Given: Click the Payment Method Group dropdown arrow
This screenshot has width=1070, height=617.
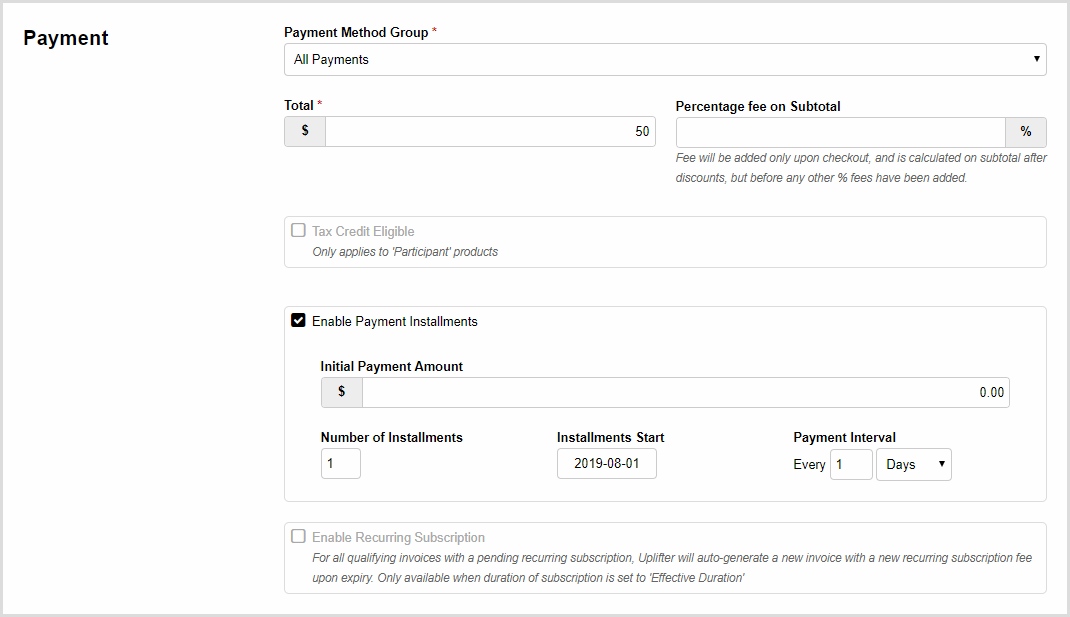Looking at the screenshot, I should [1036, 60].
